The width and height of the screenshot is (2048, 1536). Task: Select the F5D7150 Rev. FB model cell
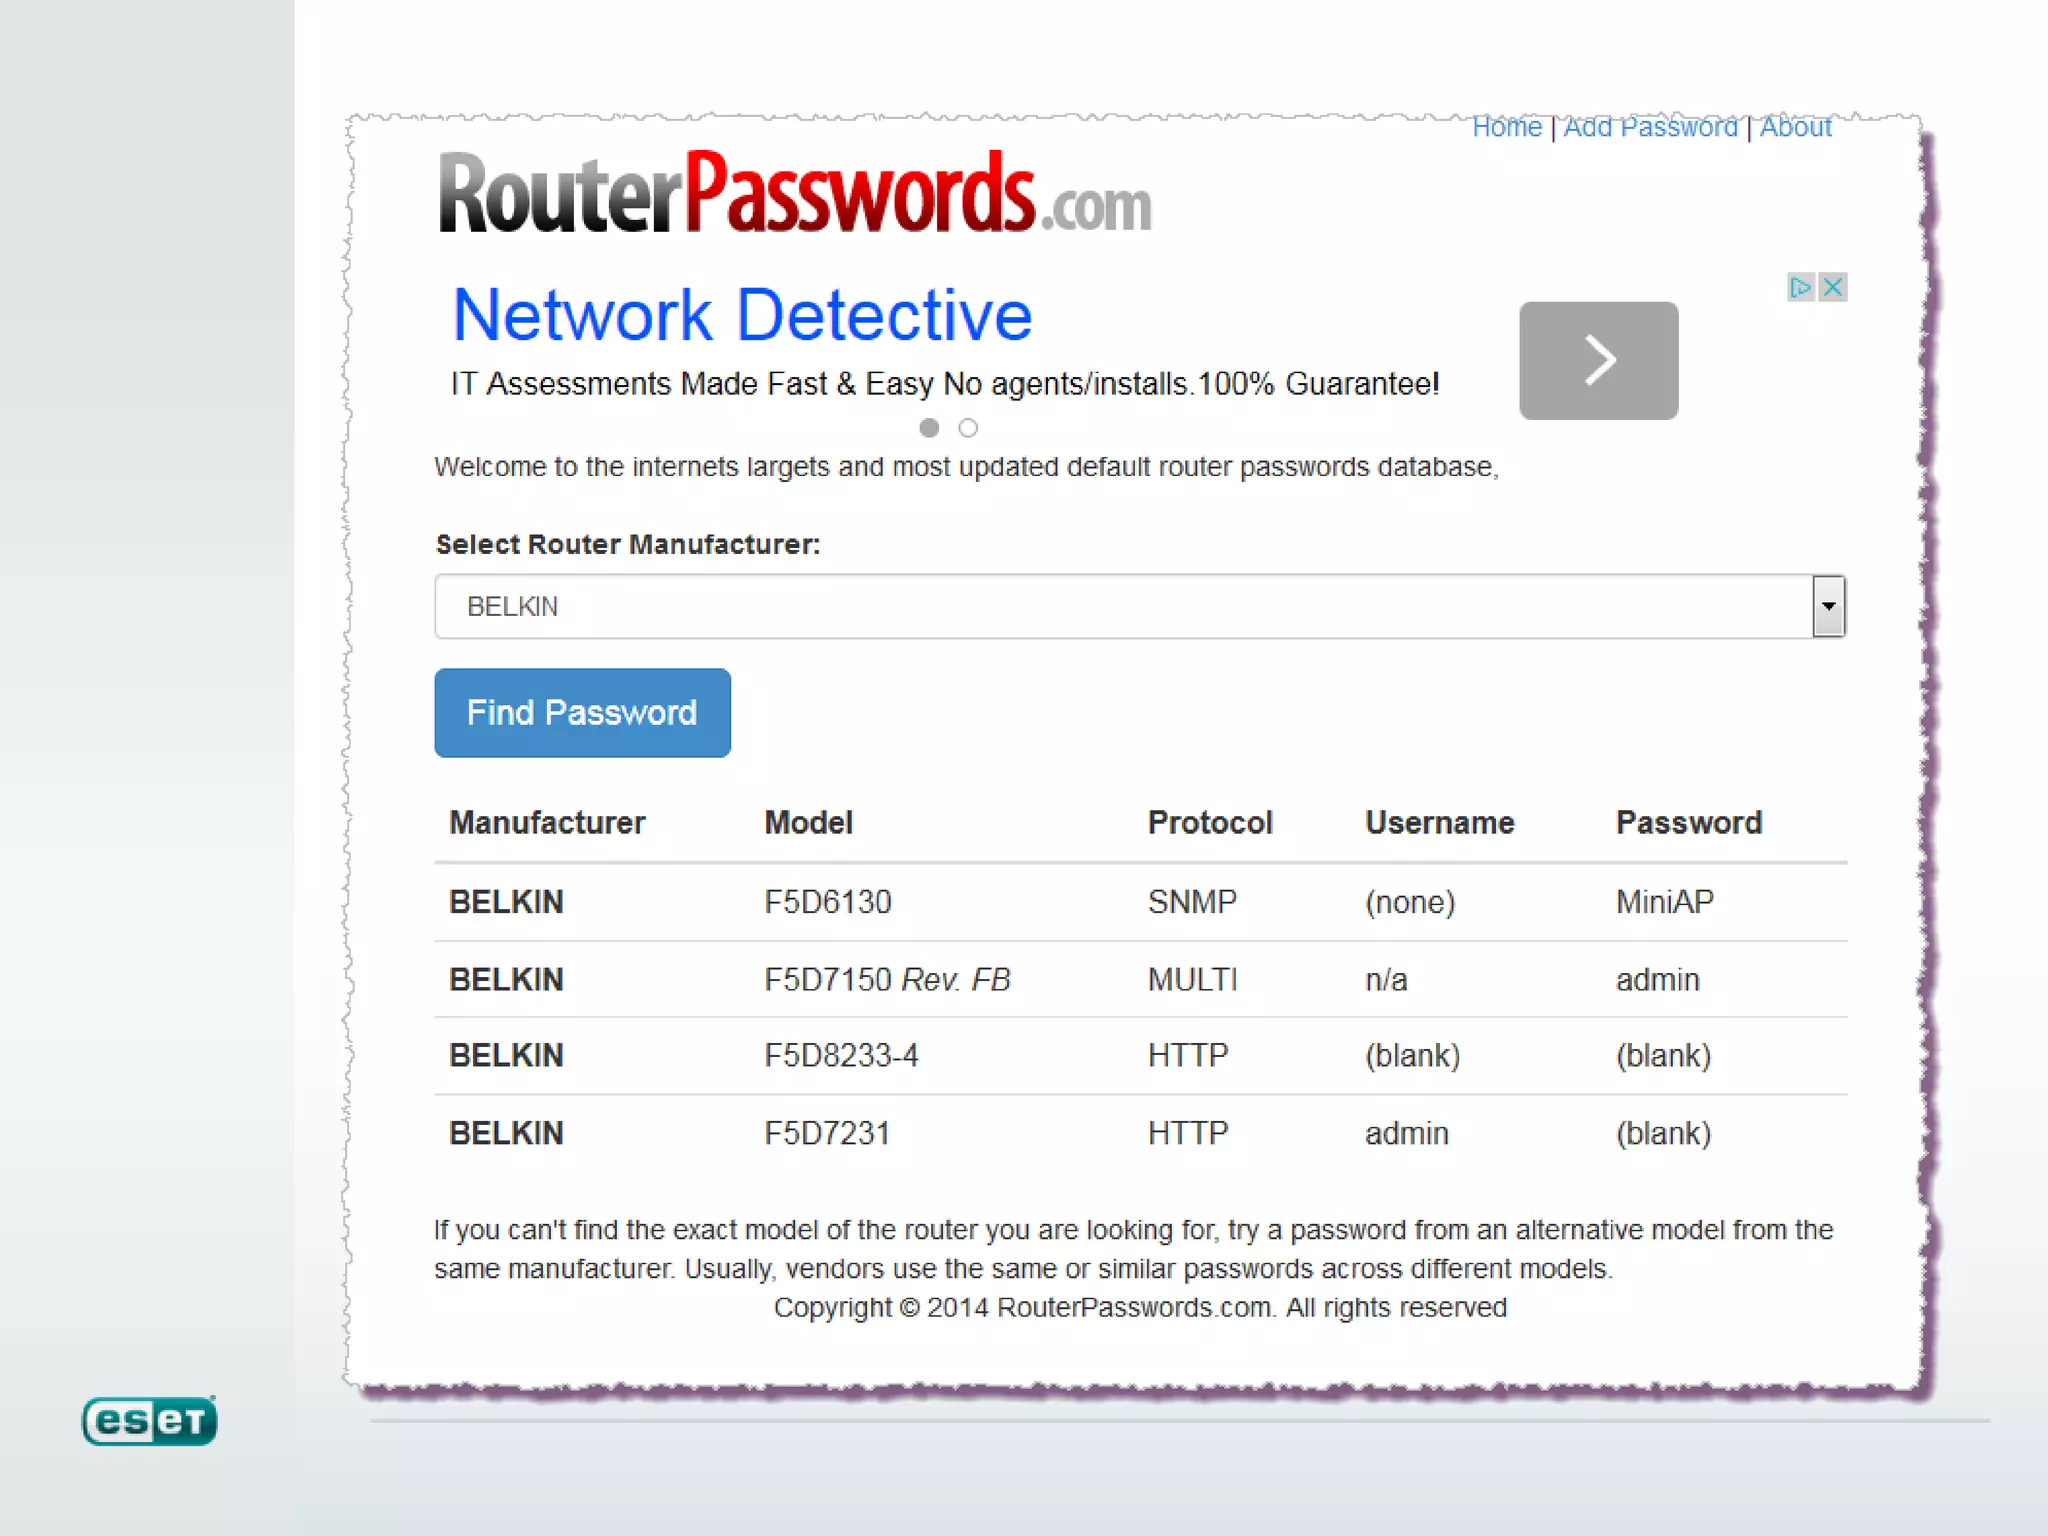click(888, 980)
